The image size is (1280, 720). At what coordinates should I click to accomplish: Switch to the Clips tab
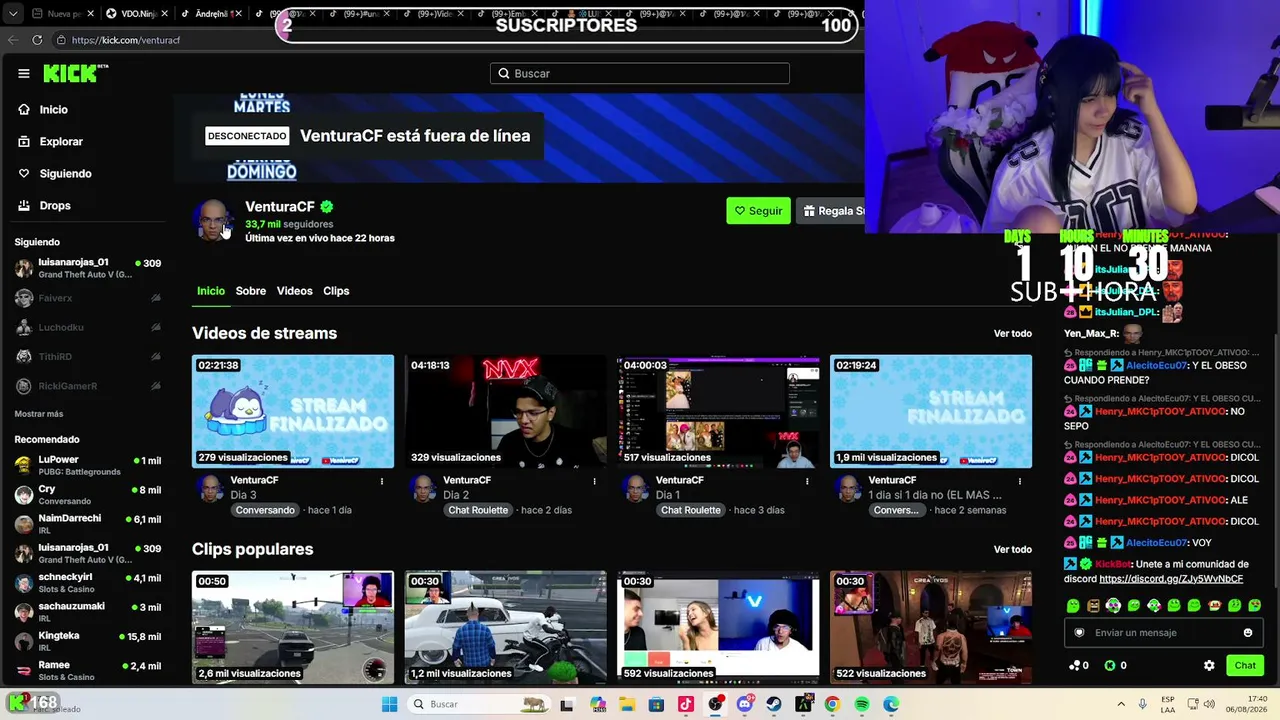(336, 291)
